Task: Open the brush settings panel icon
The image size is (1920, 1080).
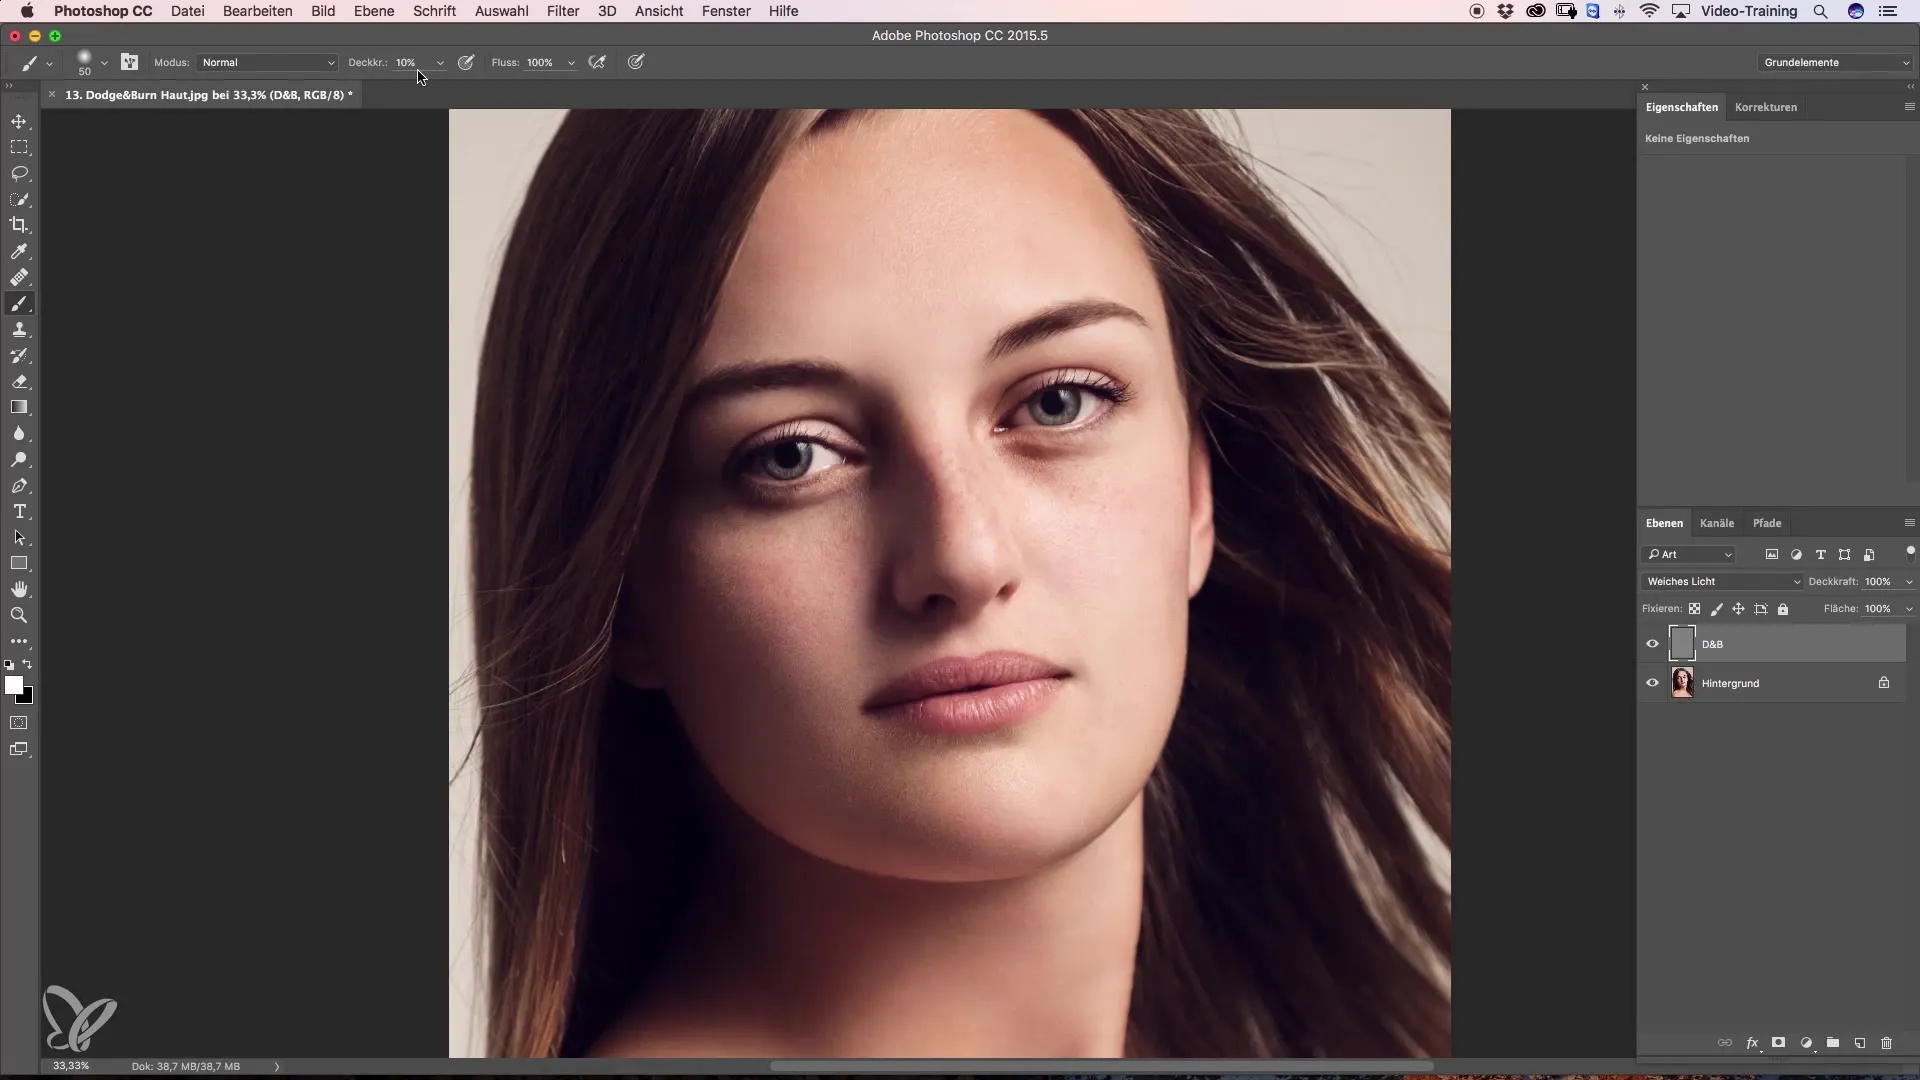Action: (x=130, y=62)
